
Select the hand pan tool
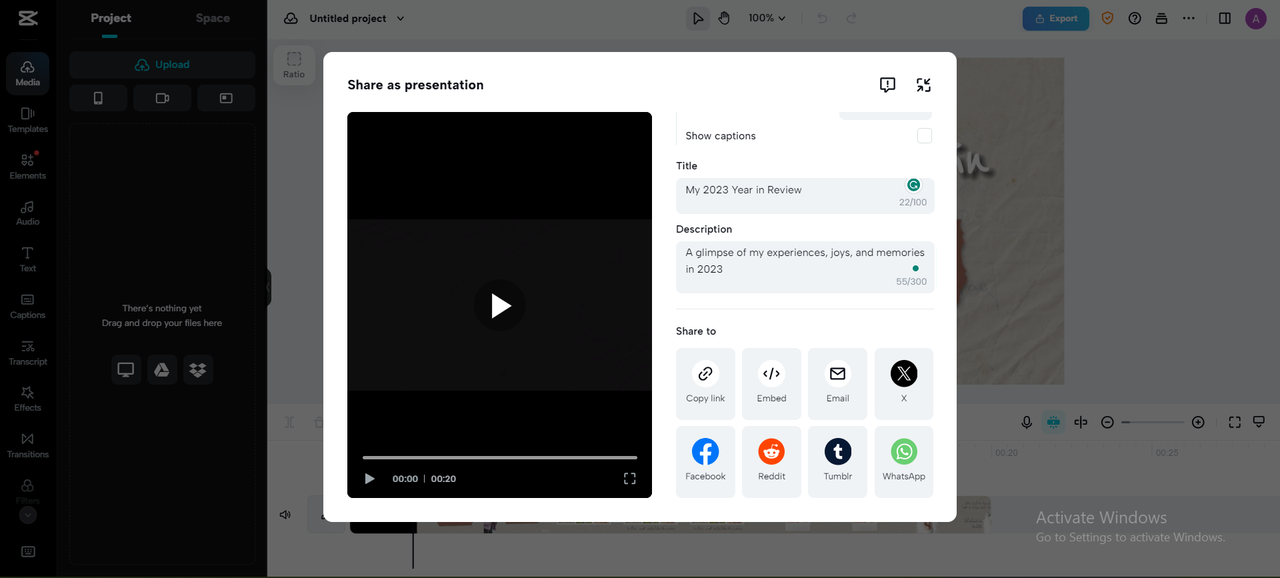[724, 18]
